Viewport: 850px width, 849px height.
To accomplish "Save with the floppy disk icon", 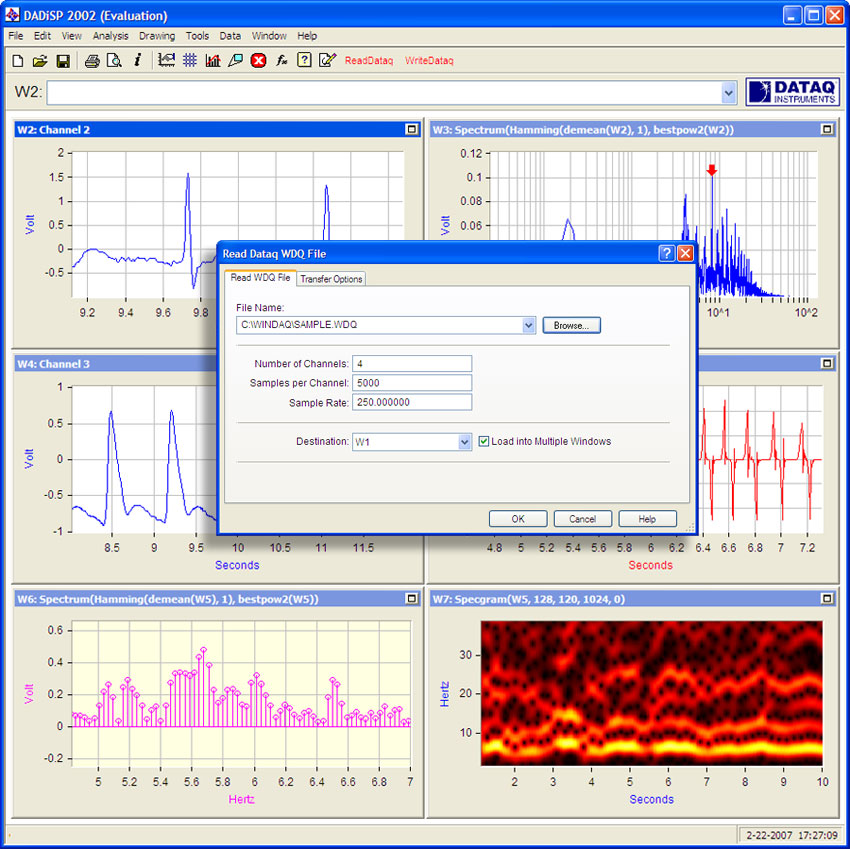I will coord(63,61).
